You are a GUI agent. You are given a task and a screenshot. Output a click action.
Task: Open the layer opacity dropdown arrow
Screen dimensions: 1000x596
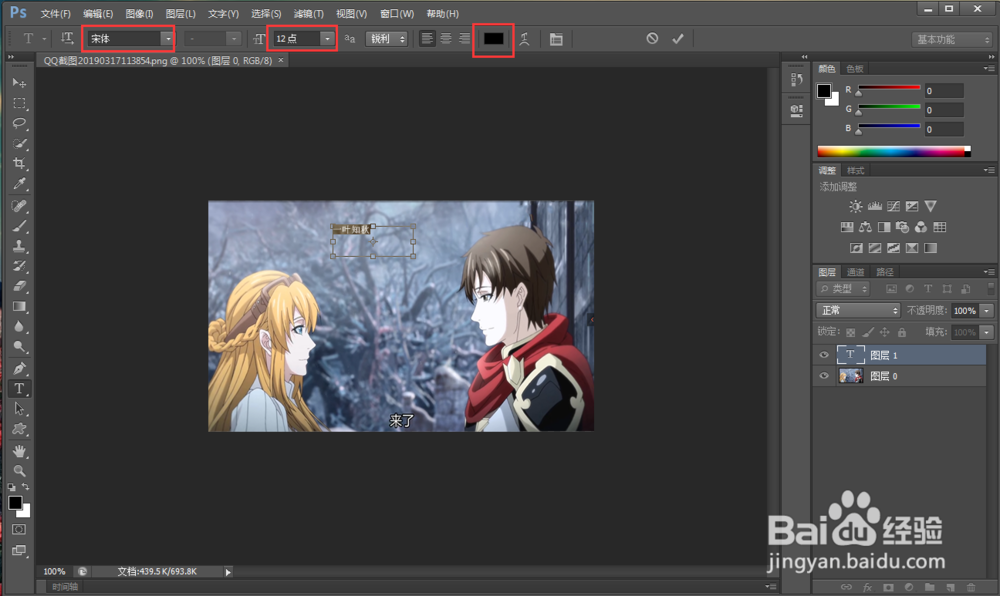[x=987, y=310]
